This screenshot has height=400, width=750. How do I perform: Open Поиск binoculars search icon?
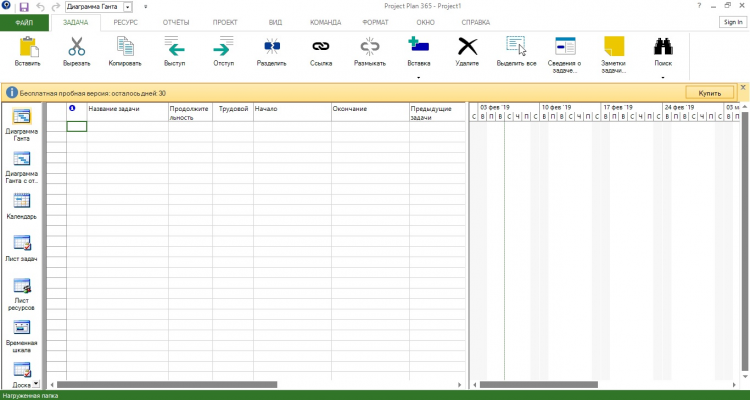[x=663, y=46]
